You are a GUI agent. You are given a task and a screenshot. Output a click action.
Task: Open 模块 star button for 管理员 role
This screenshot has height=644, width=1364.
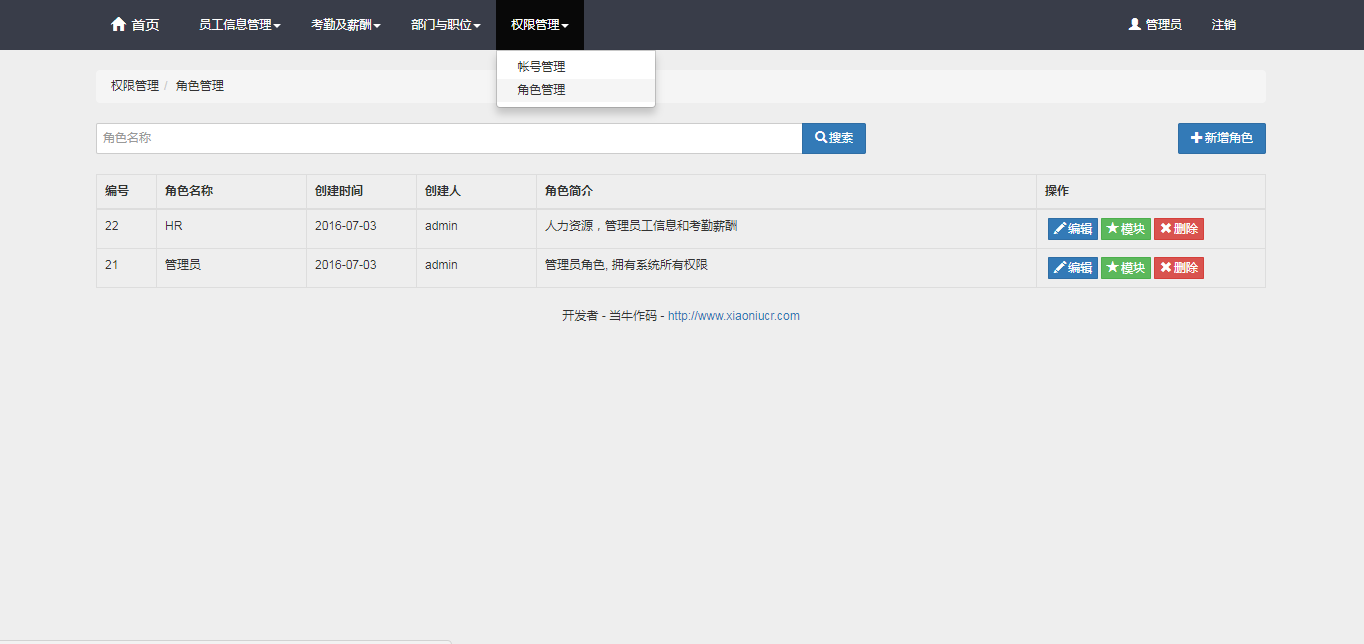tap(1125, 268)
